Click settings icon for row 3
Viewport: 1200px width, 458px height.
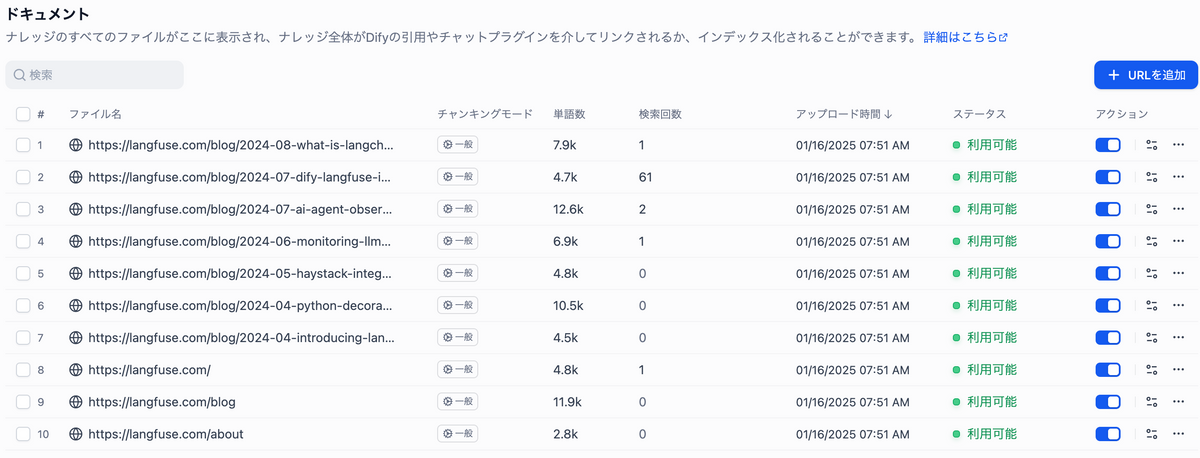(1151, 209)
